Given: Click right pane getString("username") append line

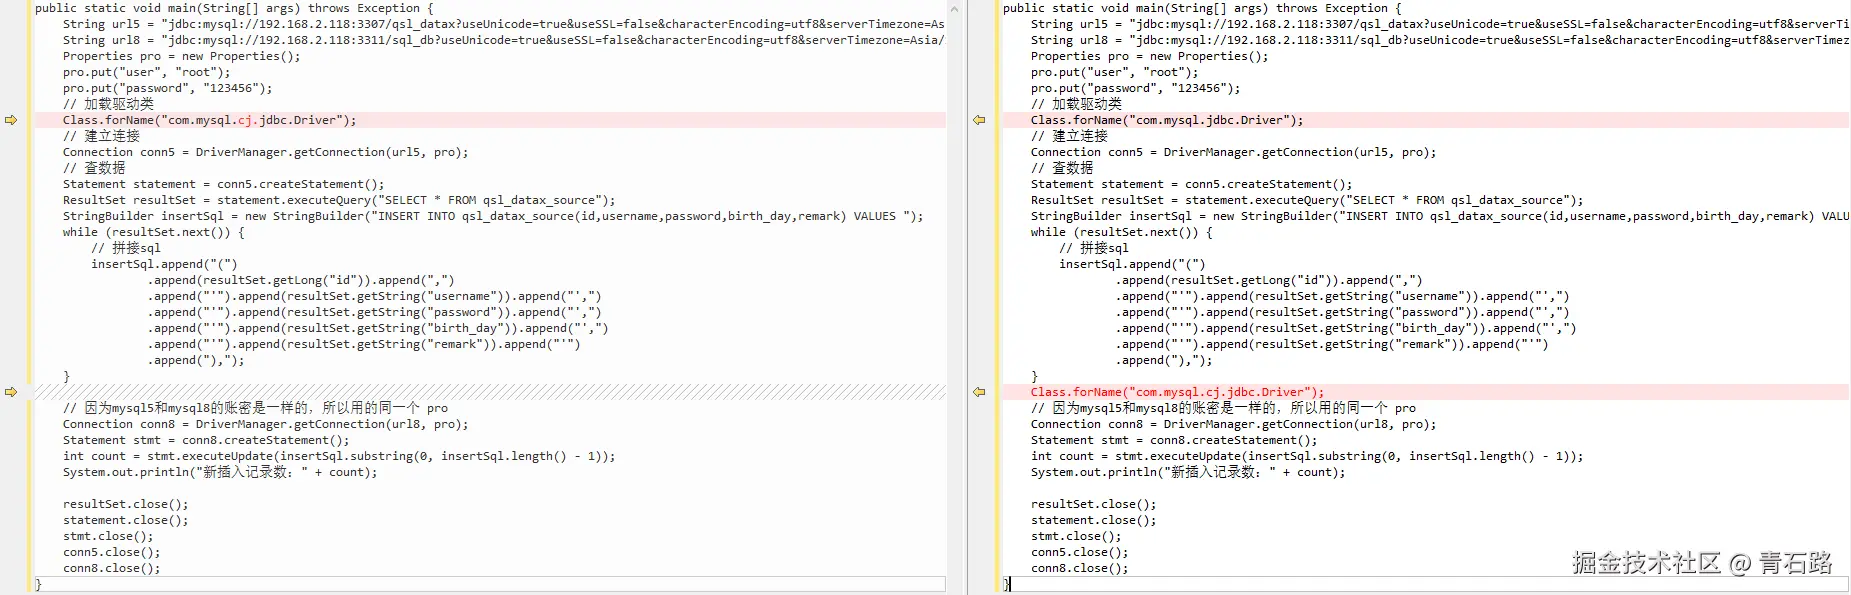Looking at the screenshot, I should pos(1343,296).
